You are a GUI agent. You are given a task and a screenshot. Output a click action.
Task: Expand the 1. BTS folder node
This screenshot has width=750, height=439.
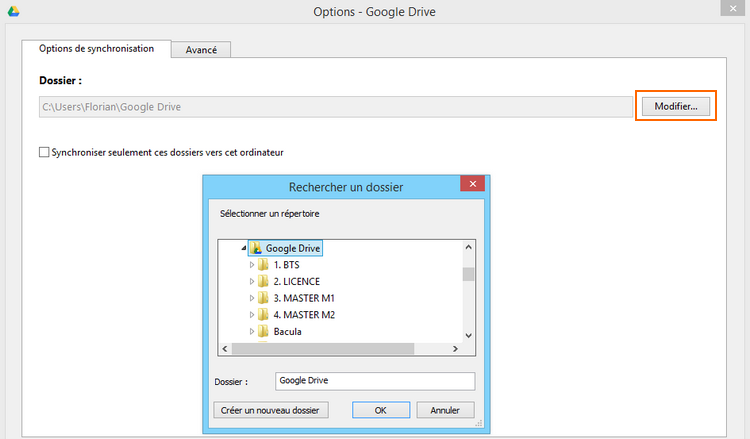click(x=252, y=265)
